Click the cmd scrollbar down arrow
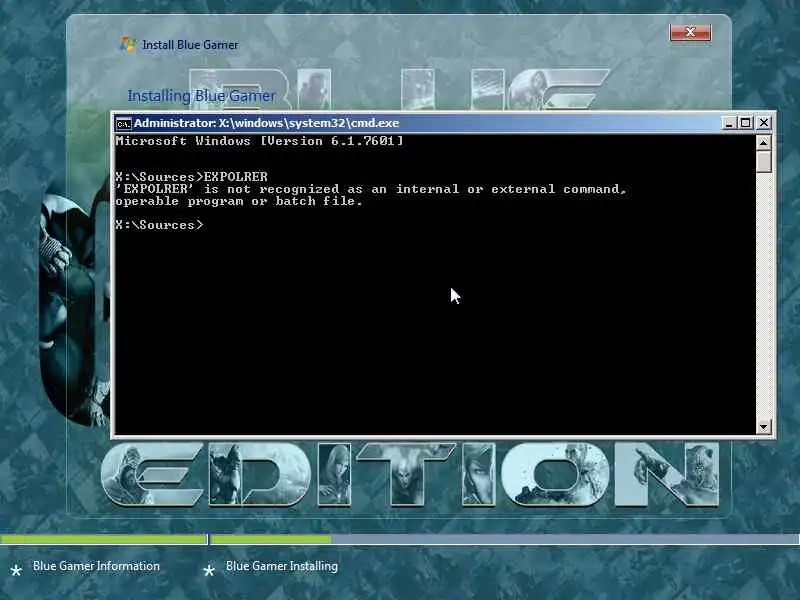The width and height of the screenshot is (800, 600). 763,427
